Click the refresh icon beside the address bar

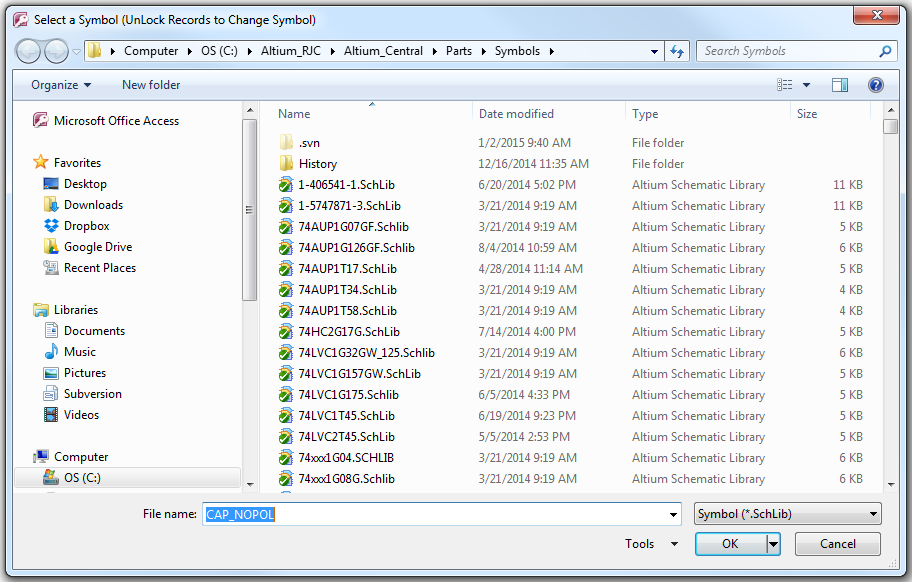(x=677, y=51)
